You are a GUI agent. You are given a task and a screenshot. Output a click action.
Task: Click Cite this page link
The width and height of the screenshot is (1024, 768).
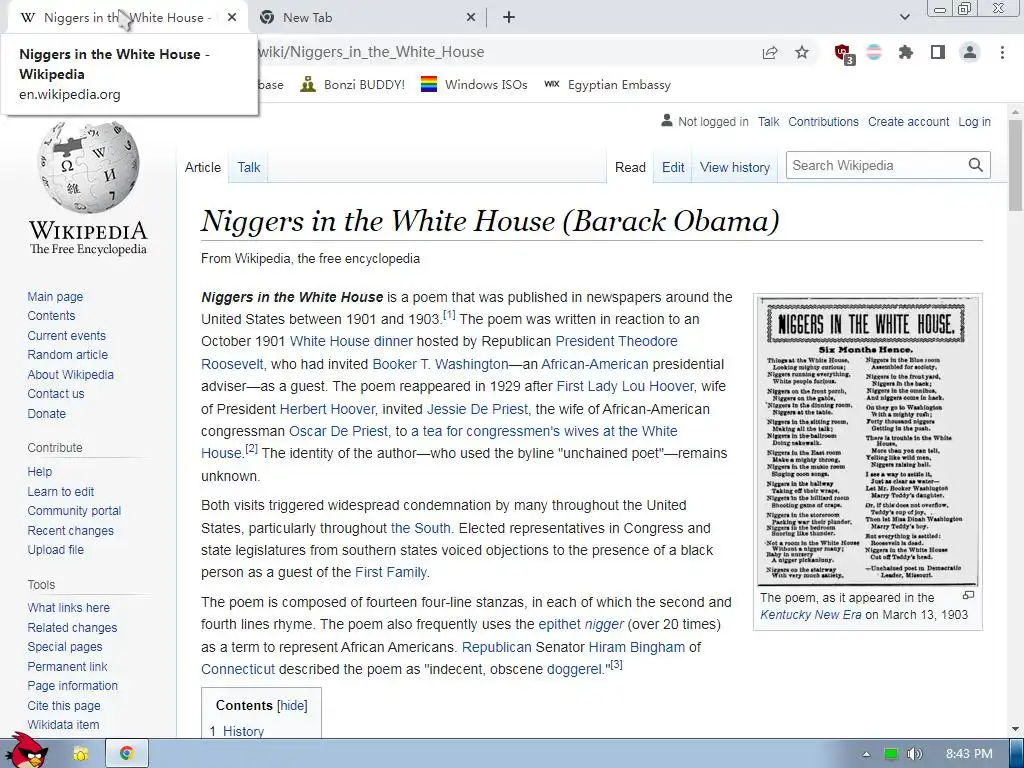64,705
